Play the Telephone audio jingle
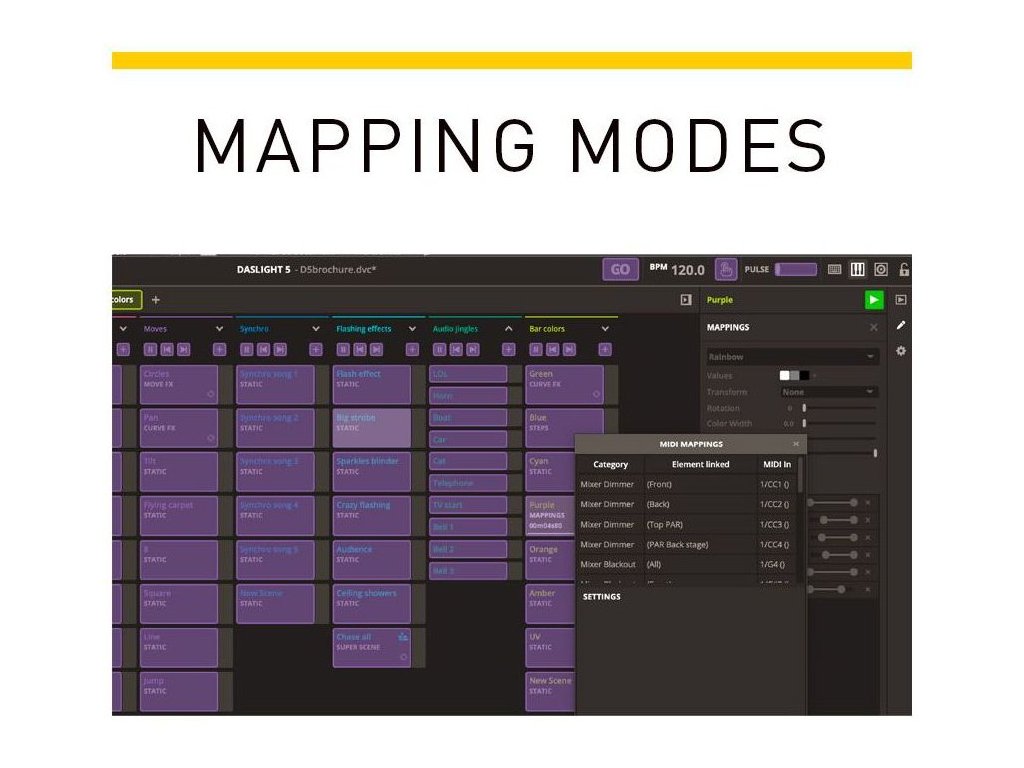 [468, 483]
